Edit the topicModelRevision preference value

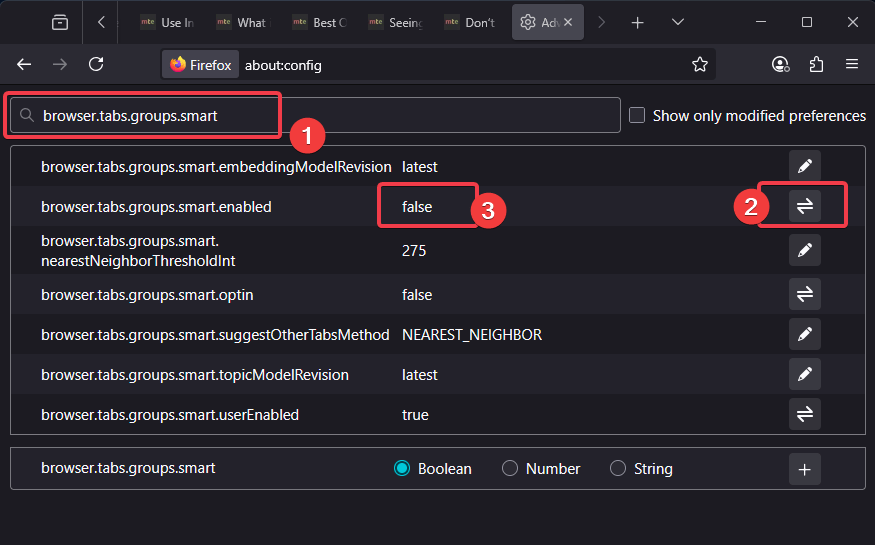(x=804, y=374)
